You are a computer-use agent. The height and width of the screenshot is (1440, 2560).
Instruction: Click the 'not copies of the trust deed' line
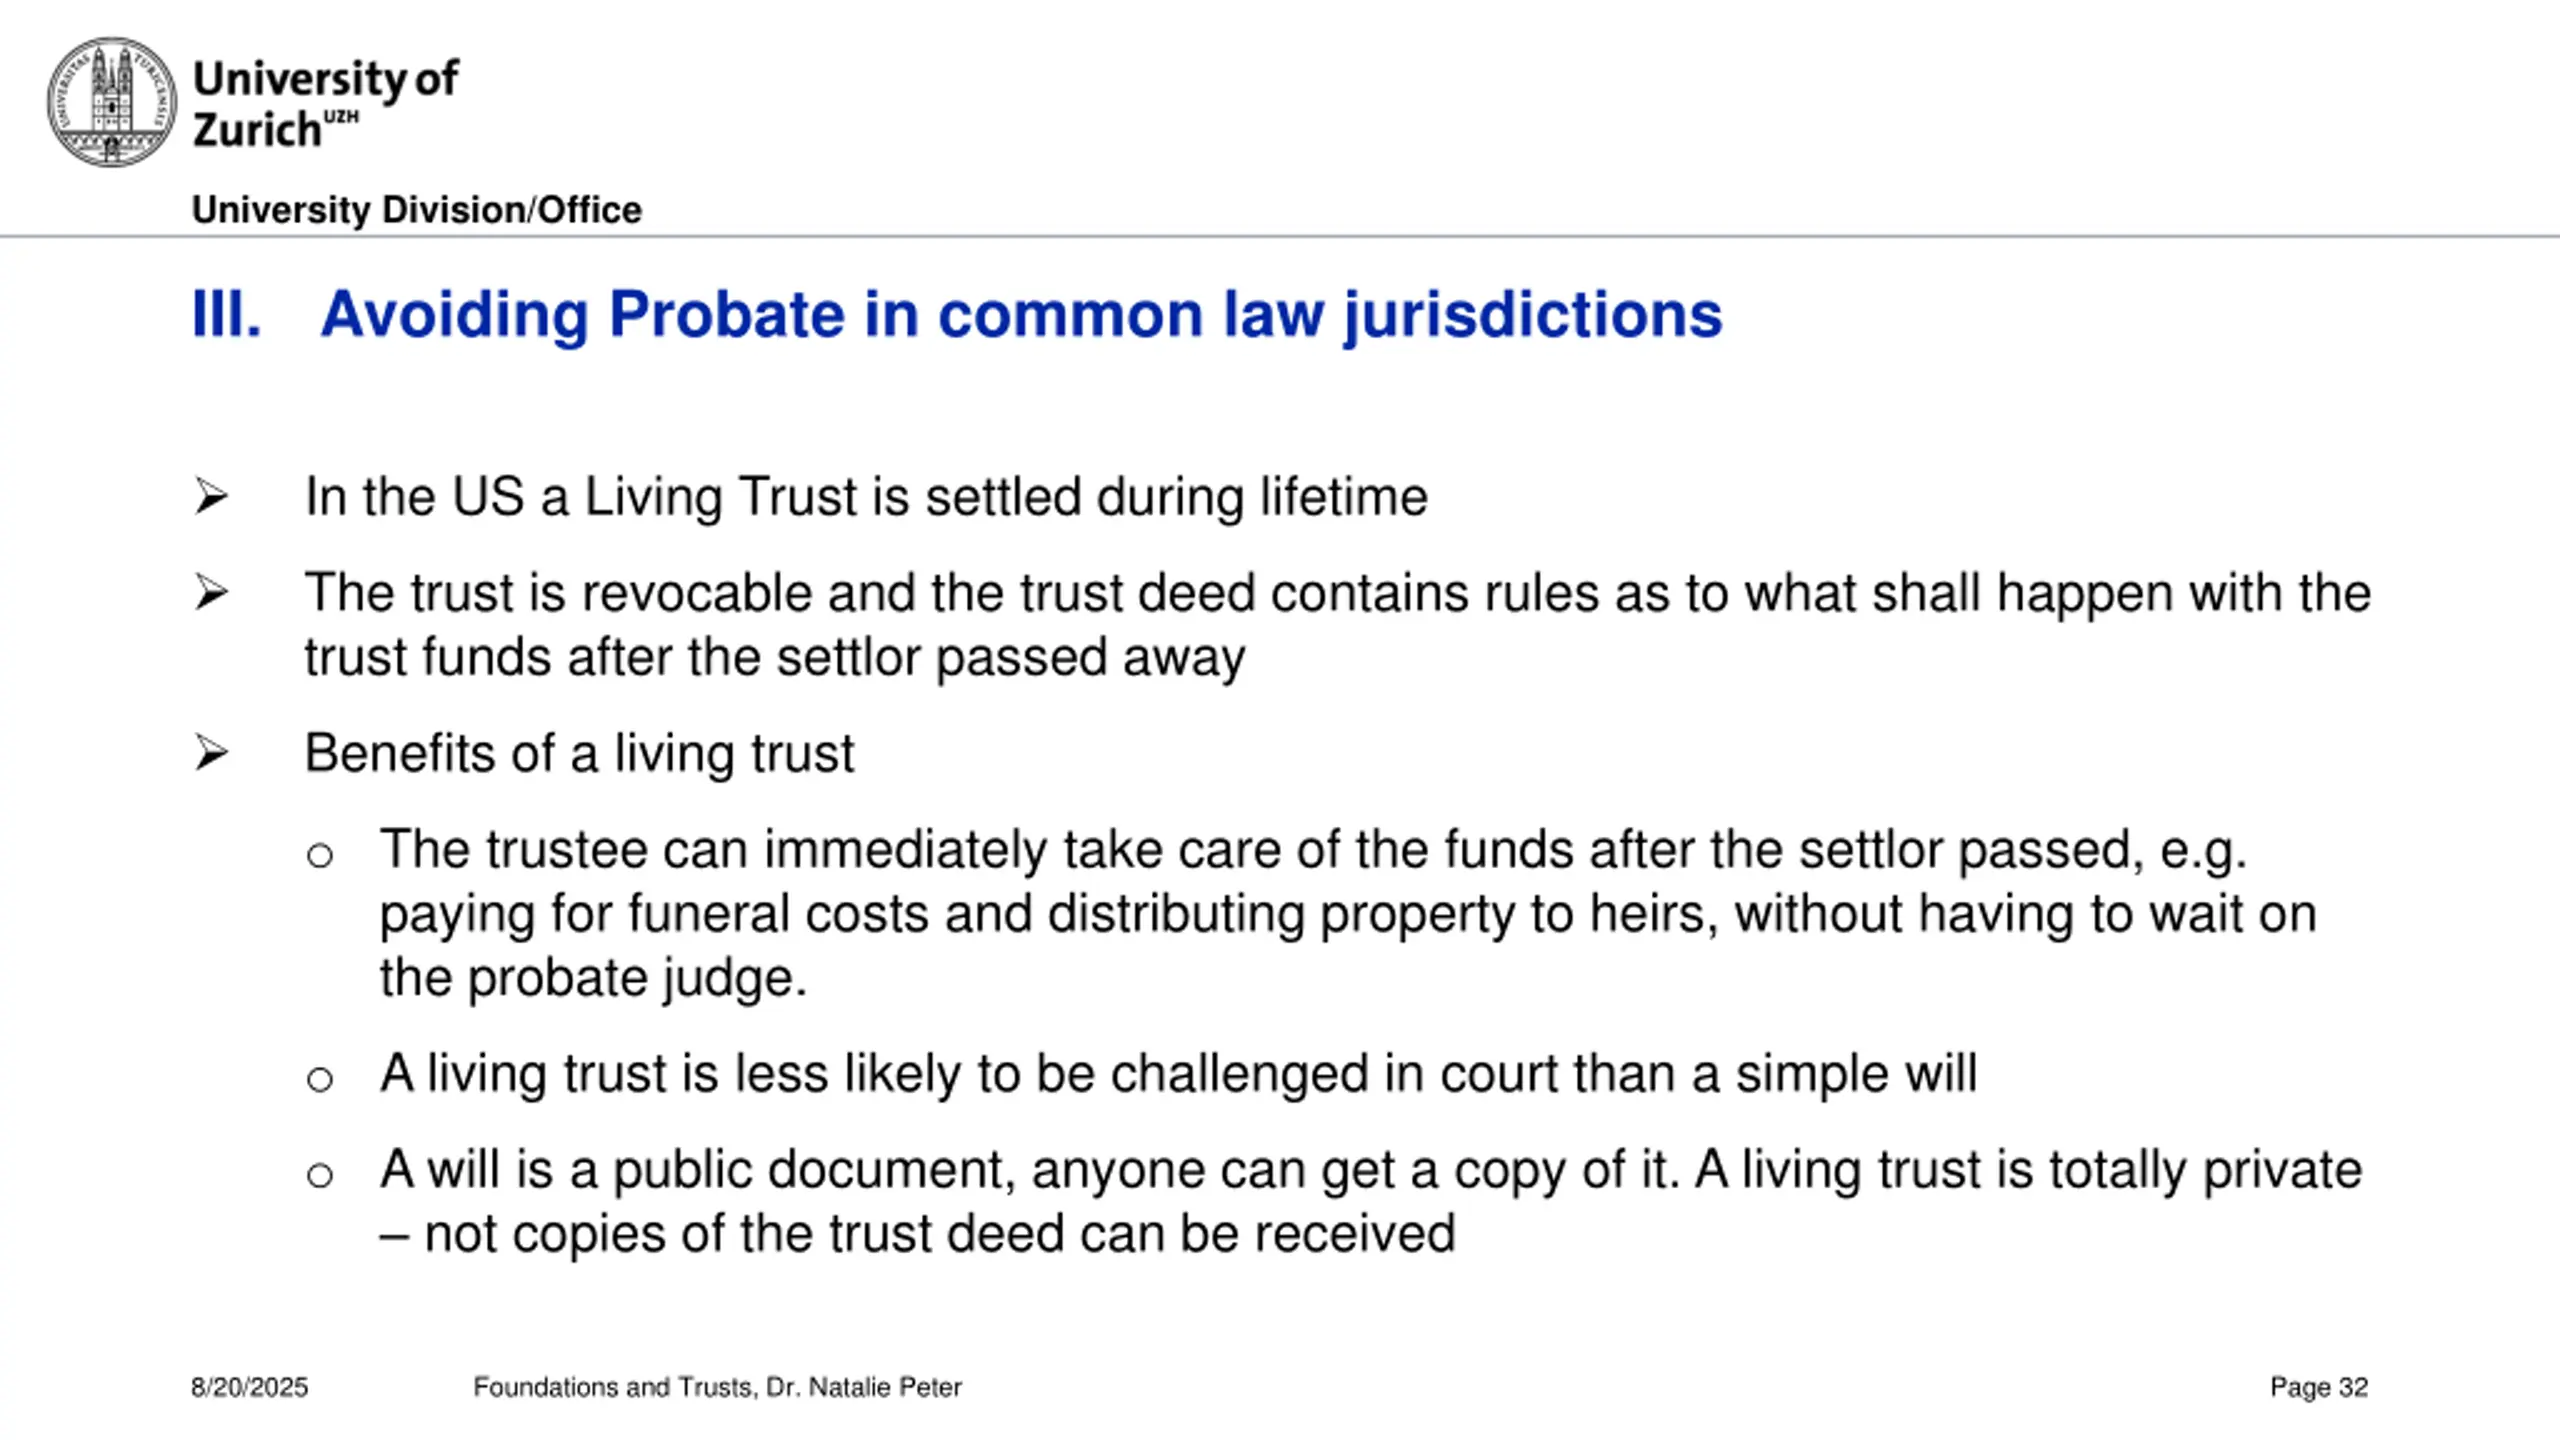(918, 1234)
